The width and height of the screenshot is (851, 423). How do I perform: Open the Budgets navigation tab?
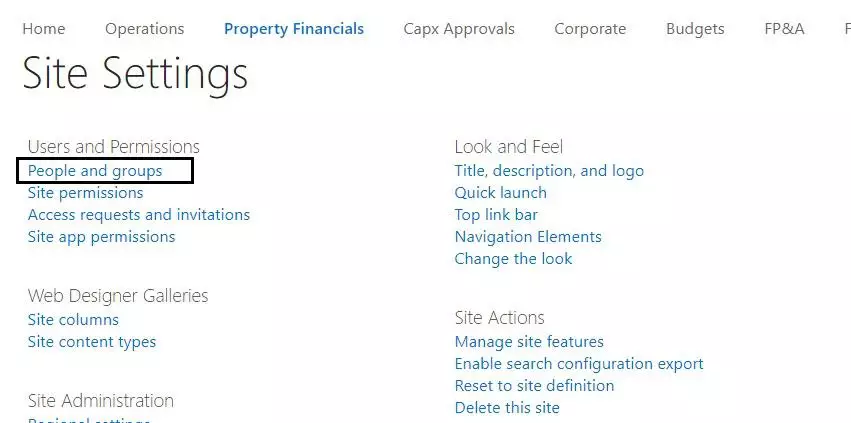695,29
